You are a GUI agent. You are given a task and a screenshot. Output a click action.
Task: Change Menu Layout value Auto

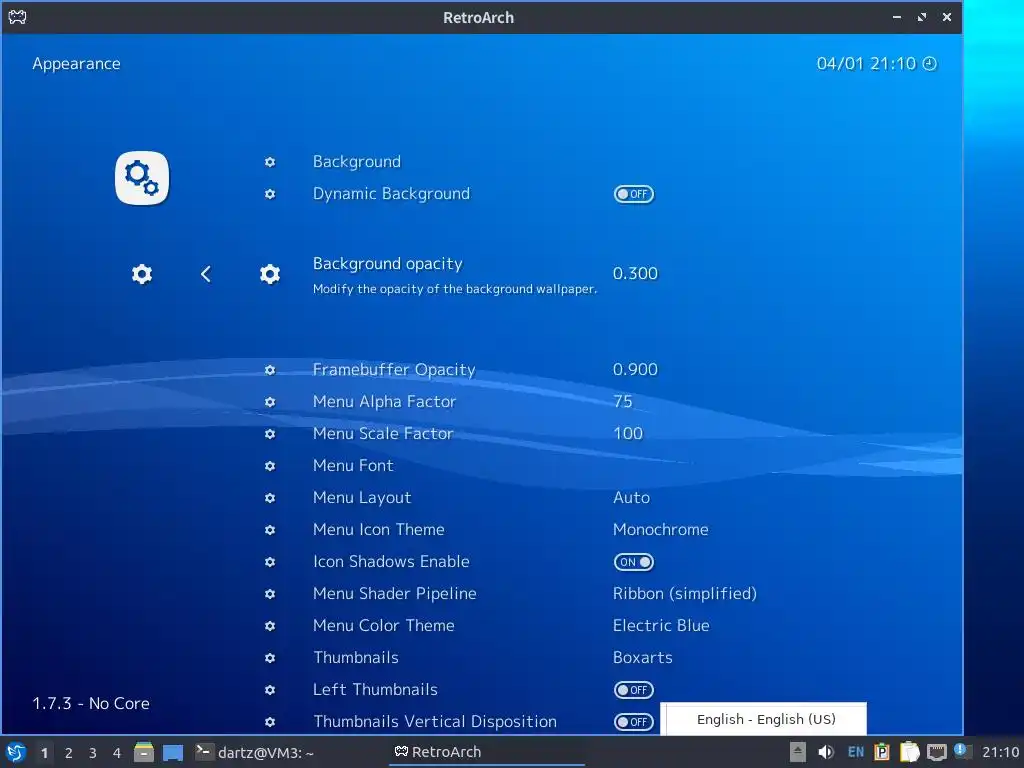(x=632, y=498)
